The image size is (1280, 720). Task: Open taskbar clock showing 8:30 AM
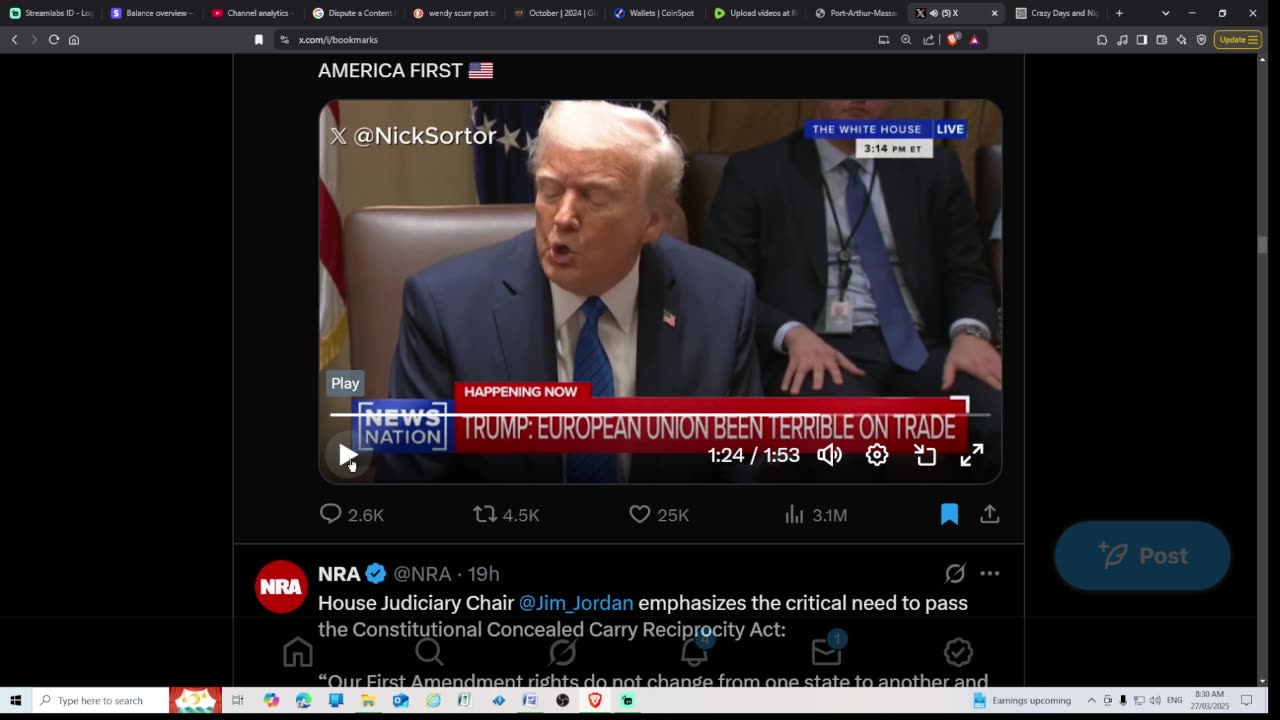[1208, 700]
